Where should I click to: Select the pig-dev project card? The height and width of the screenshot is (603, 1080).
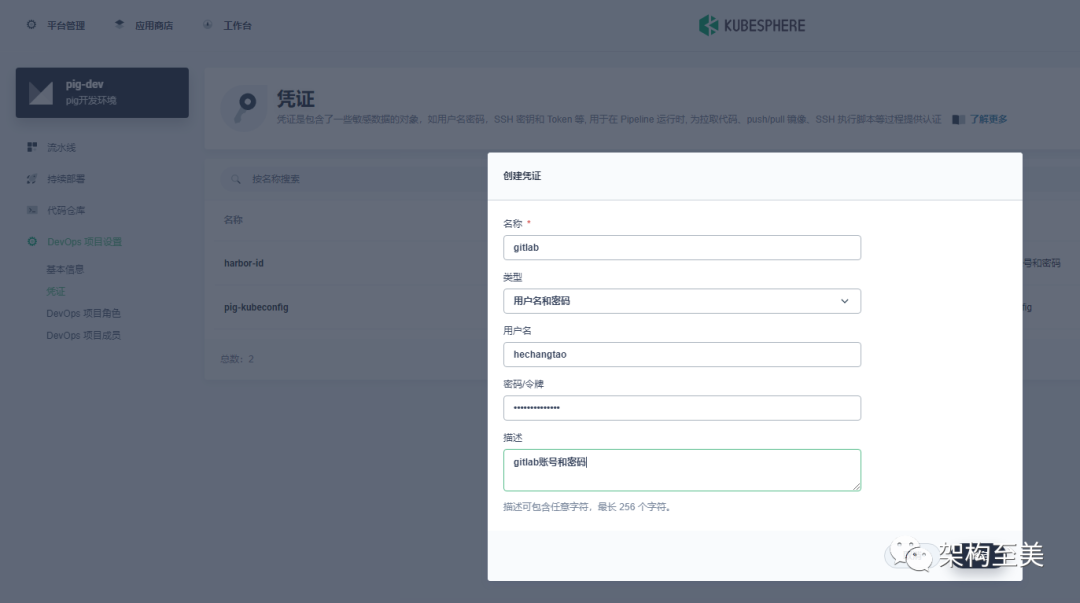point(102,92)
